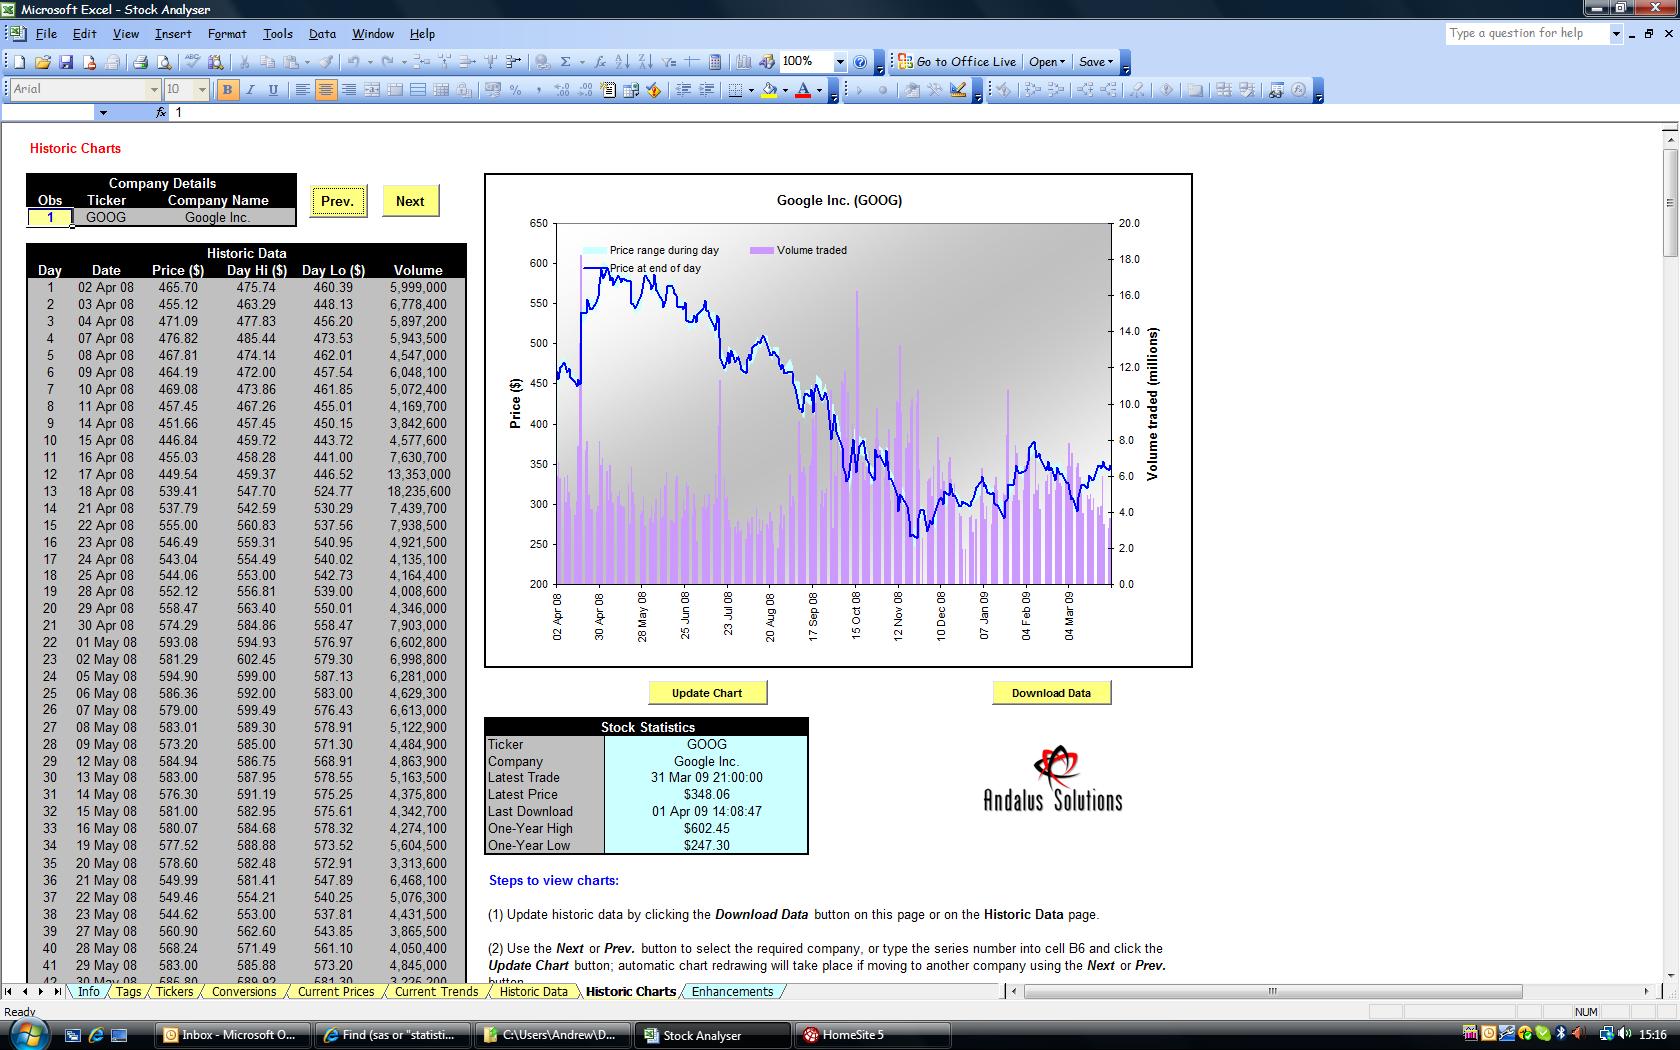Click the fx button beside formula bar
The height and width of the screenshot is (1050, 1680).
coord(161,113)
